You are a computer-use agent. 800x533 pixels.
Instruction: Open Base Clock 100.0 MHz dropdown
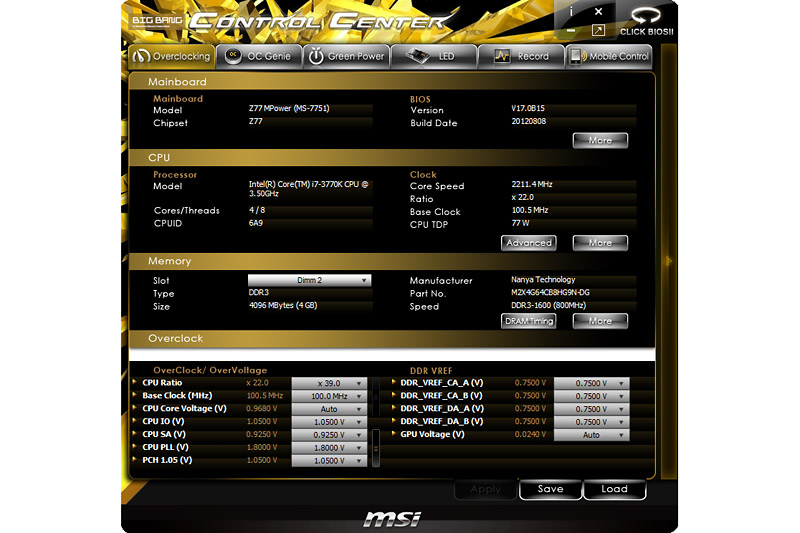[x=329, y=396]
